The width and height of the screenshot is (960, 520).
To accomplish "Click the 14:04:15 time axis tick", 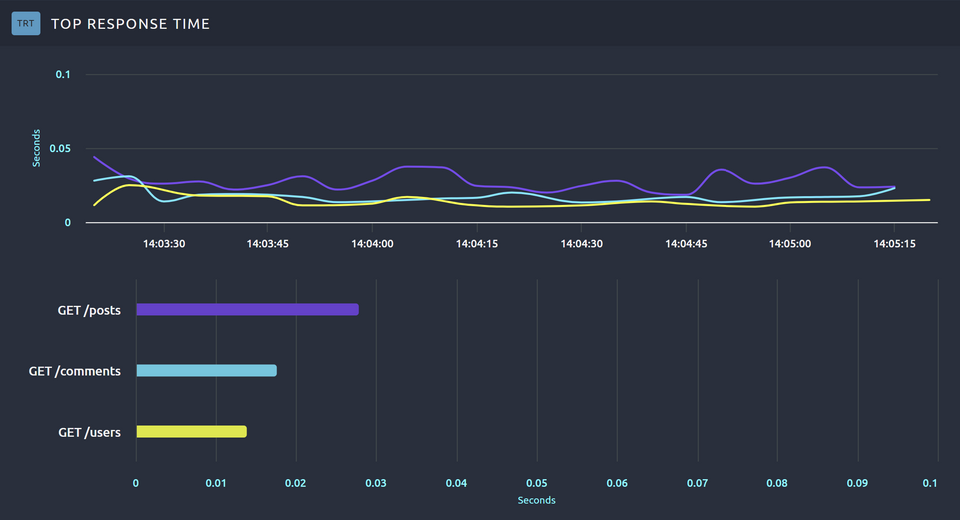I will coord(476,243).
